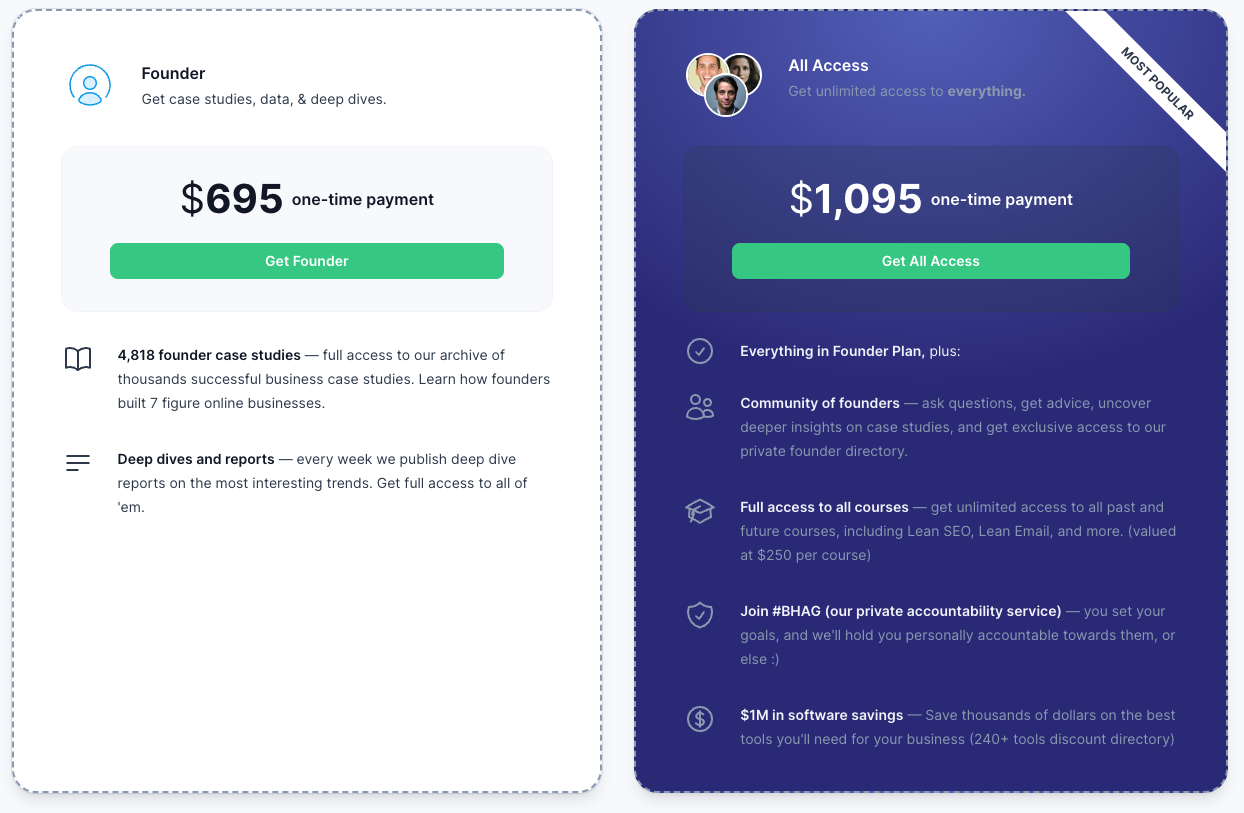The width and height of the screenshot is (1244, 813).
Task: Select the All Access plan heading
Action: 828,65
